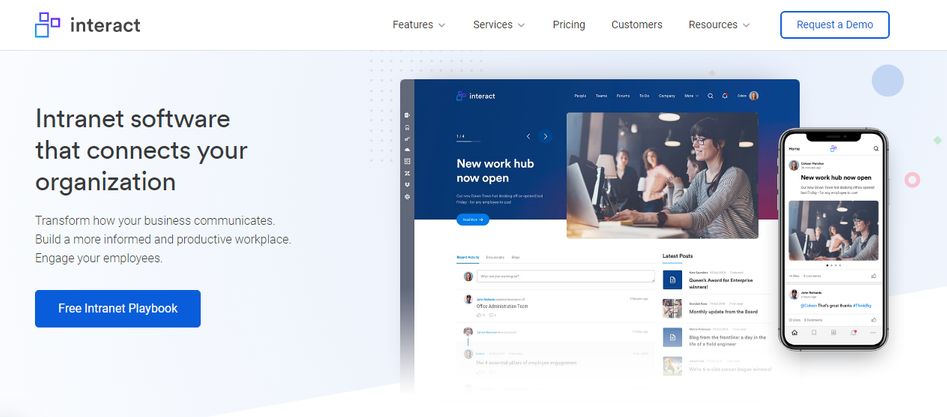Click the more dots in phone bottom bar
This screenshot has width=947, height=417.
pyautogui.click(x=873, y=332)
